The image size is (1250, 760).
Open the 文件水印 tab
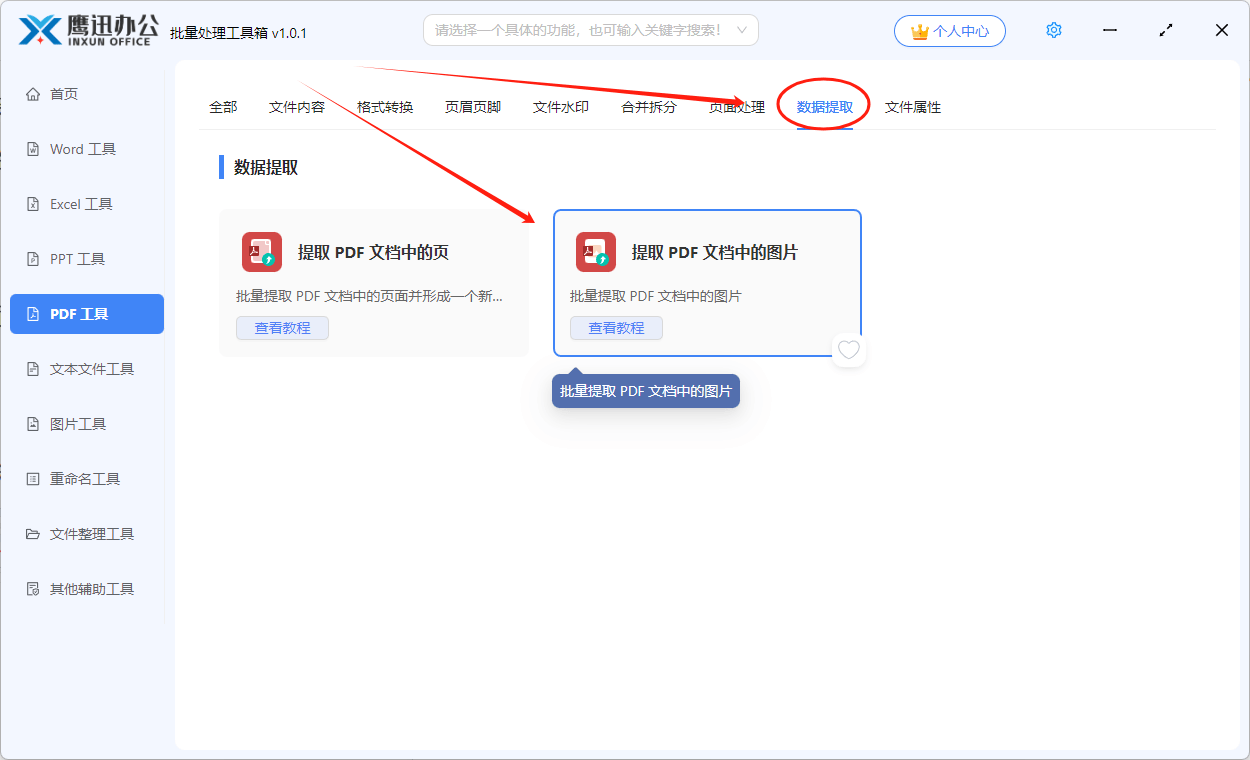[561, 107]
